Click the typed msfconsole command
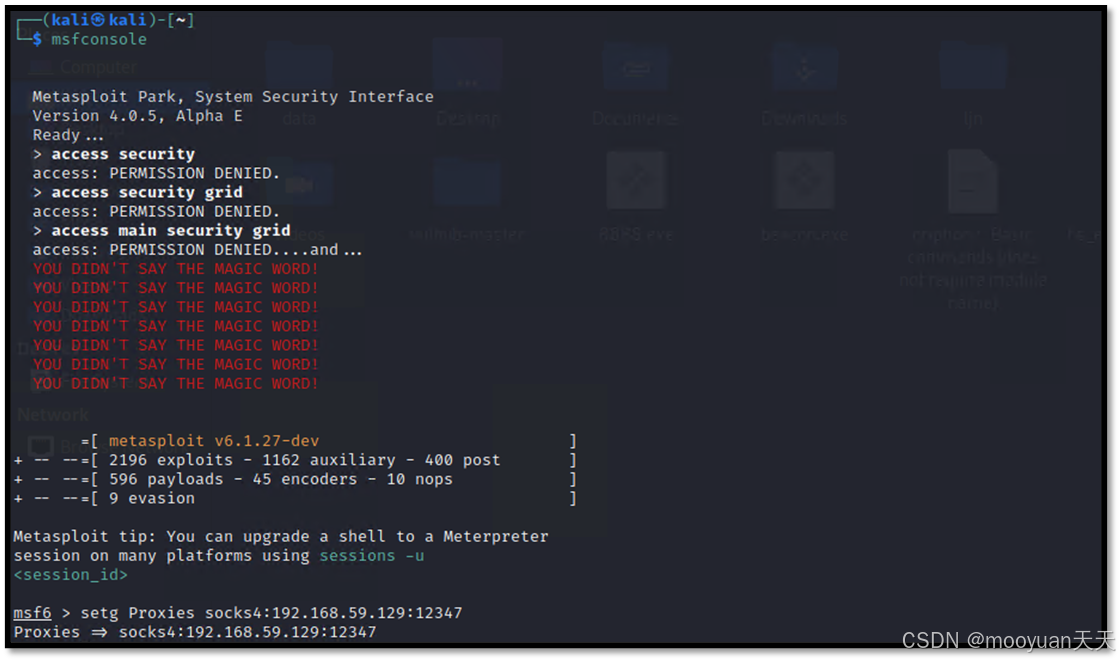This screenshot has width=1120, height=661. tap(99, 39)
